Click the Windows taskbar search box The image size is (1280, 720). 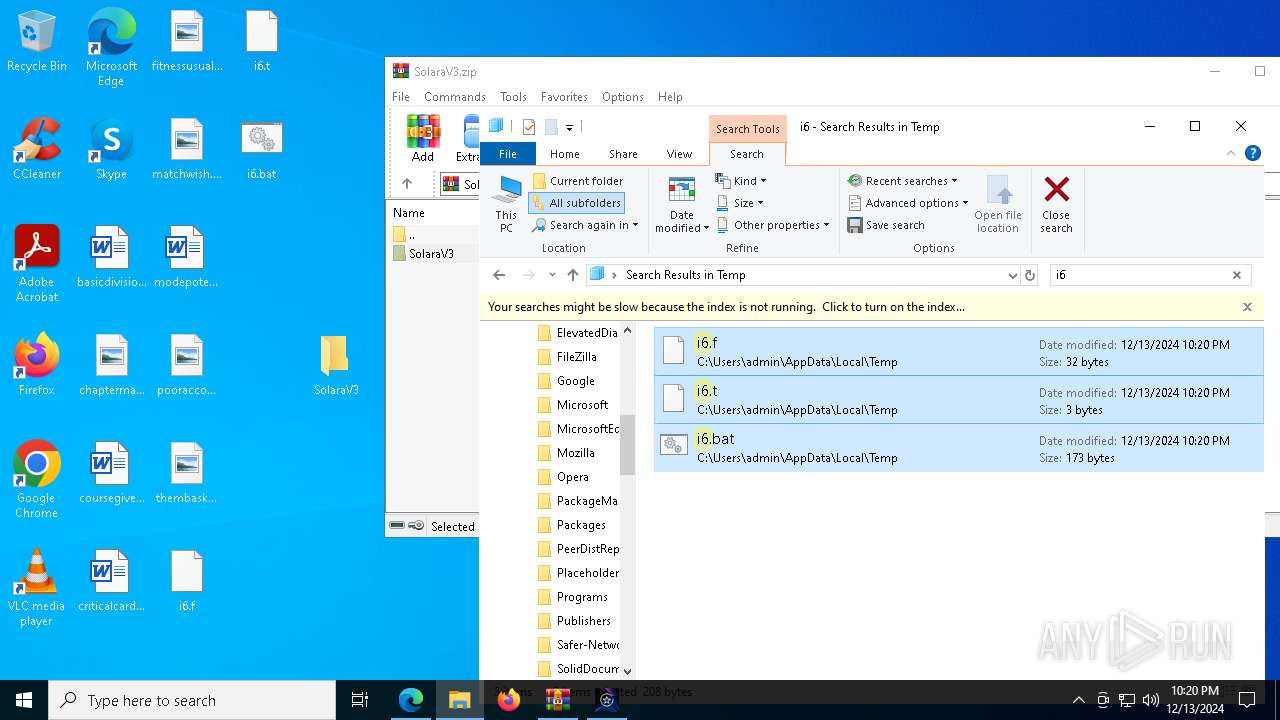[192, 700]
